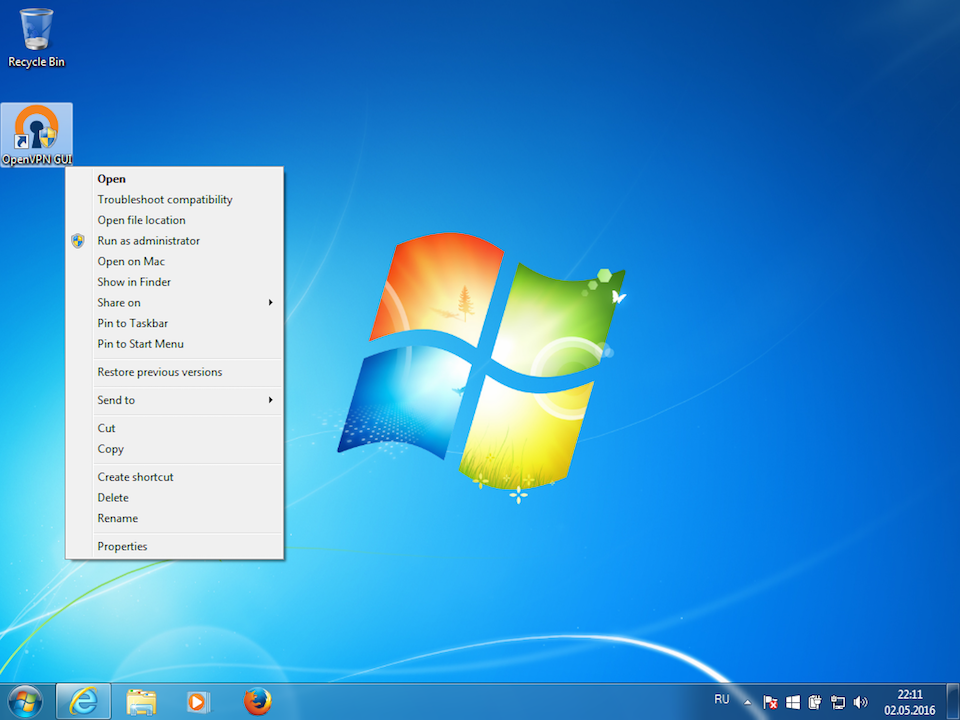The width and height of the screenshot is (960, 720).
Task: Open Windows Explorer folder taskbar icon
Action: click(141, 702)
